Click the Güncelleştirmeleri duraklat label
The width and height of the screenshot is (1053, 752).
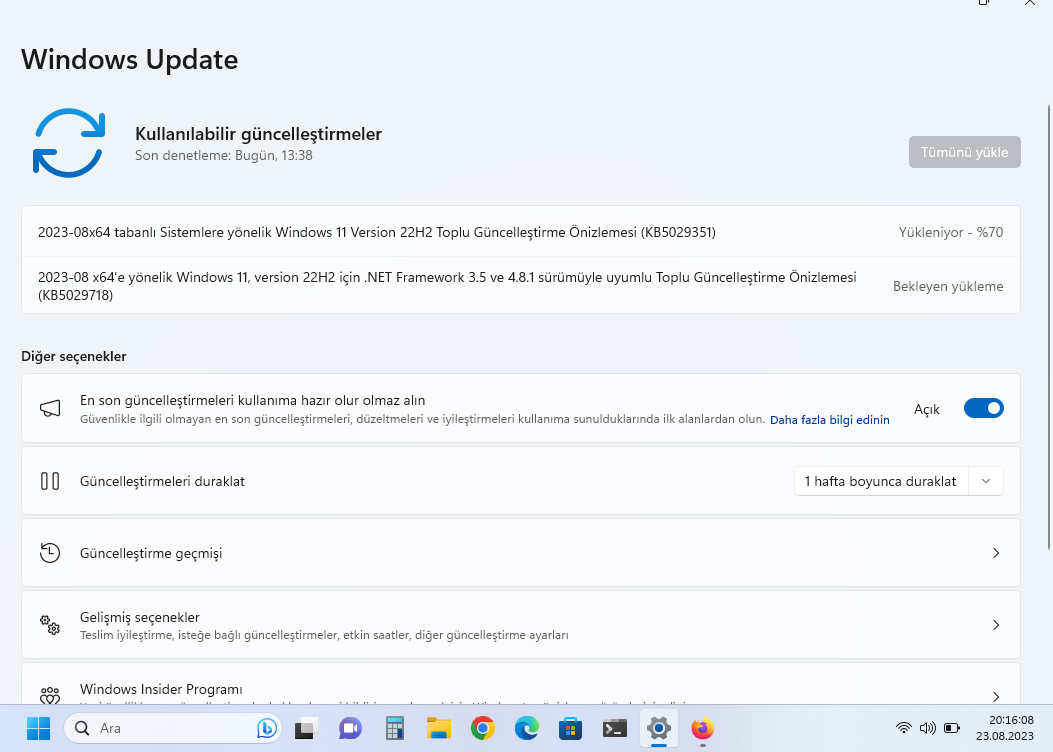(162, 481)
